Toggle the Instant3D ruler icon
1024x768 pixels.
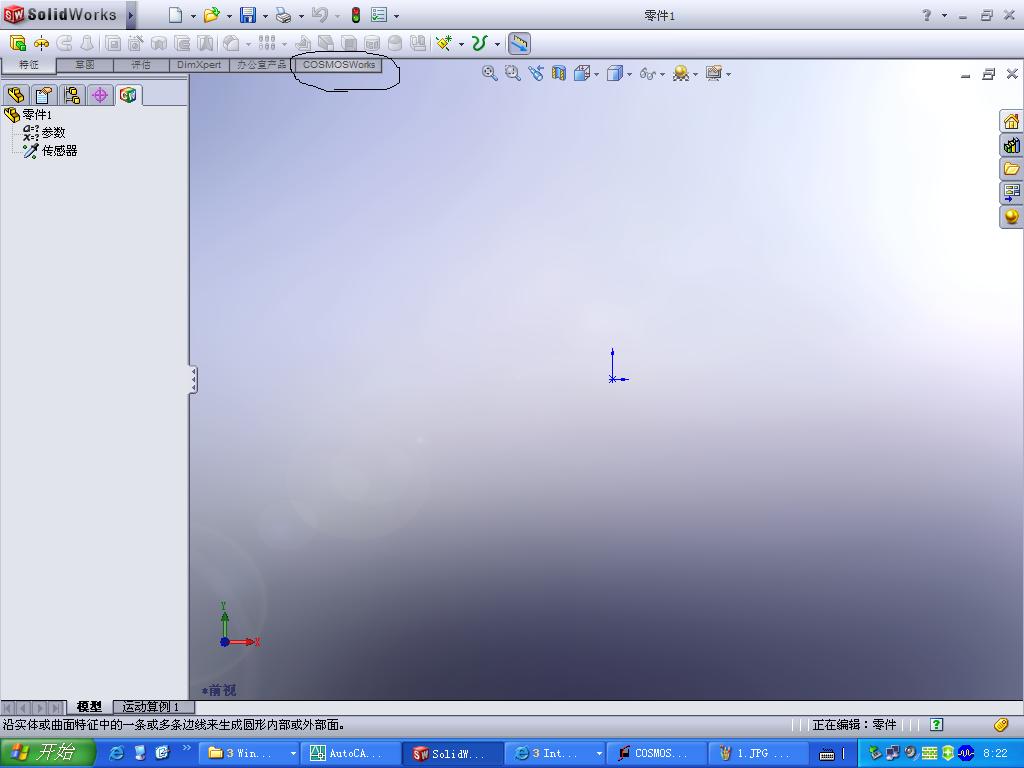(x=519, y=44)
